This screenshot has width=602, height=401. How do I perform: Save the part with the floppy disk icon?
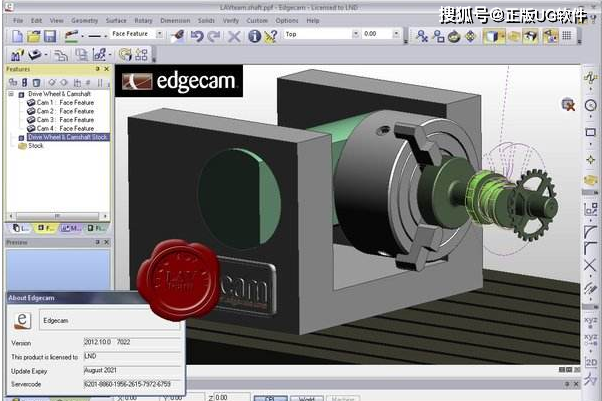pos(50,36)
